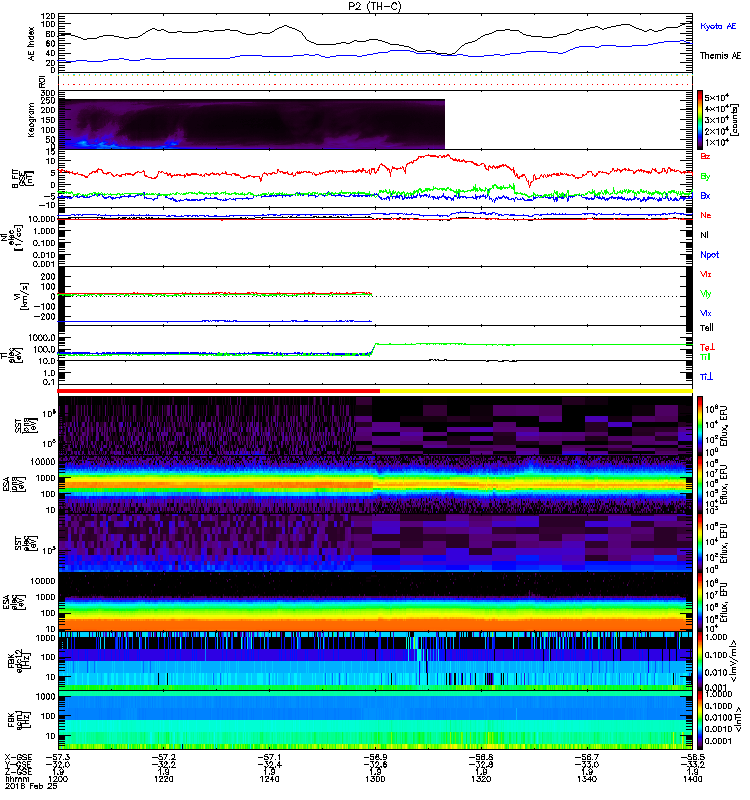Viewport: 750px width, 800px height.
Task: Click the red dotted ROI line
Action: [375, 84]
